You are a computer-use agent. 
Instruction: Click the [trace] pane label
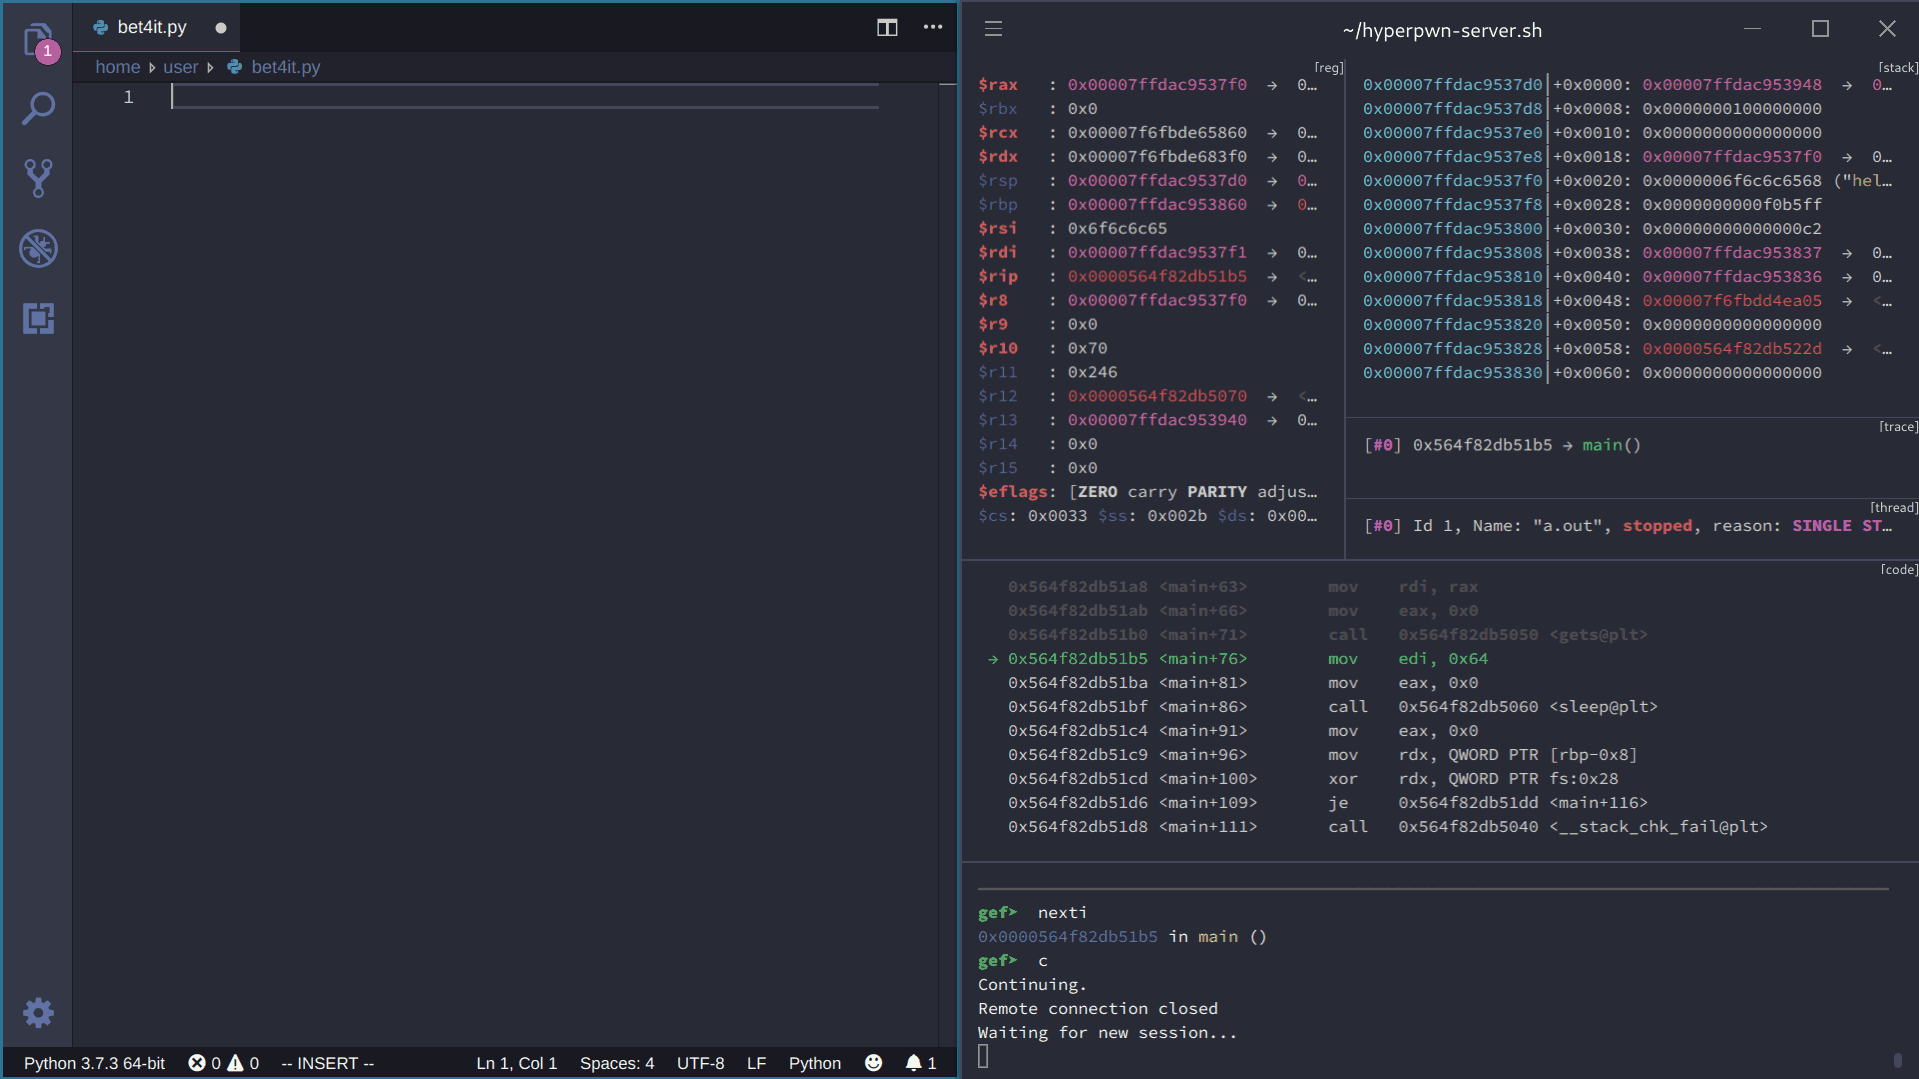[1898, 427]
